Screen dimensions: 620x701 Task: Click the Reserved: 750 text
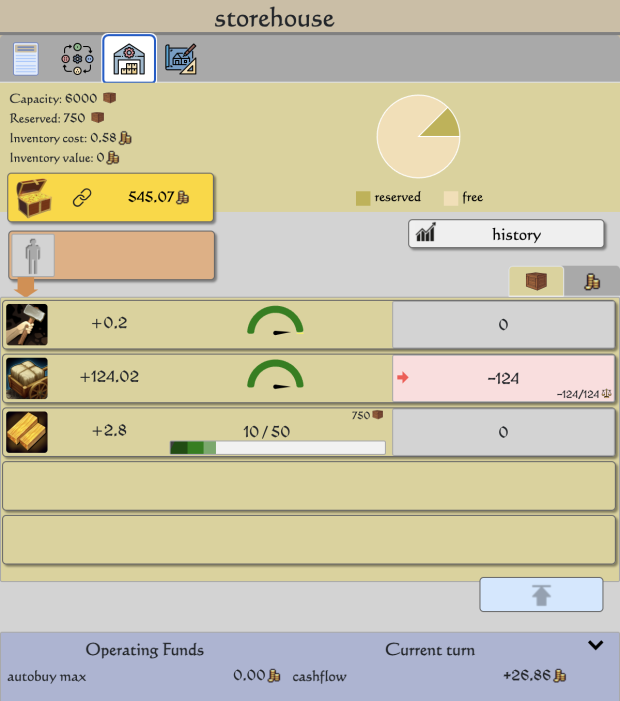47,118
